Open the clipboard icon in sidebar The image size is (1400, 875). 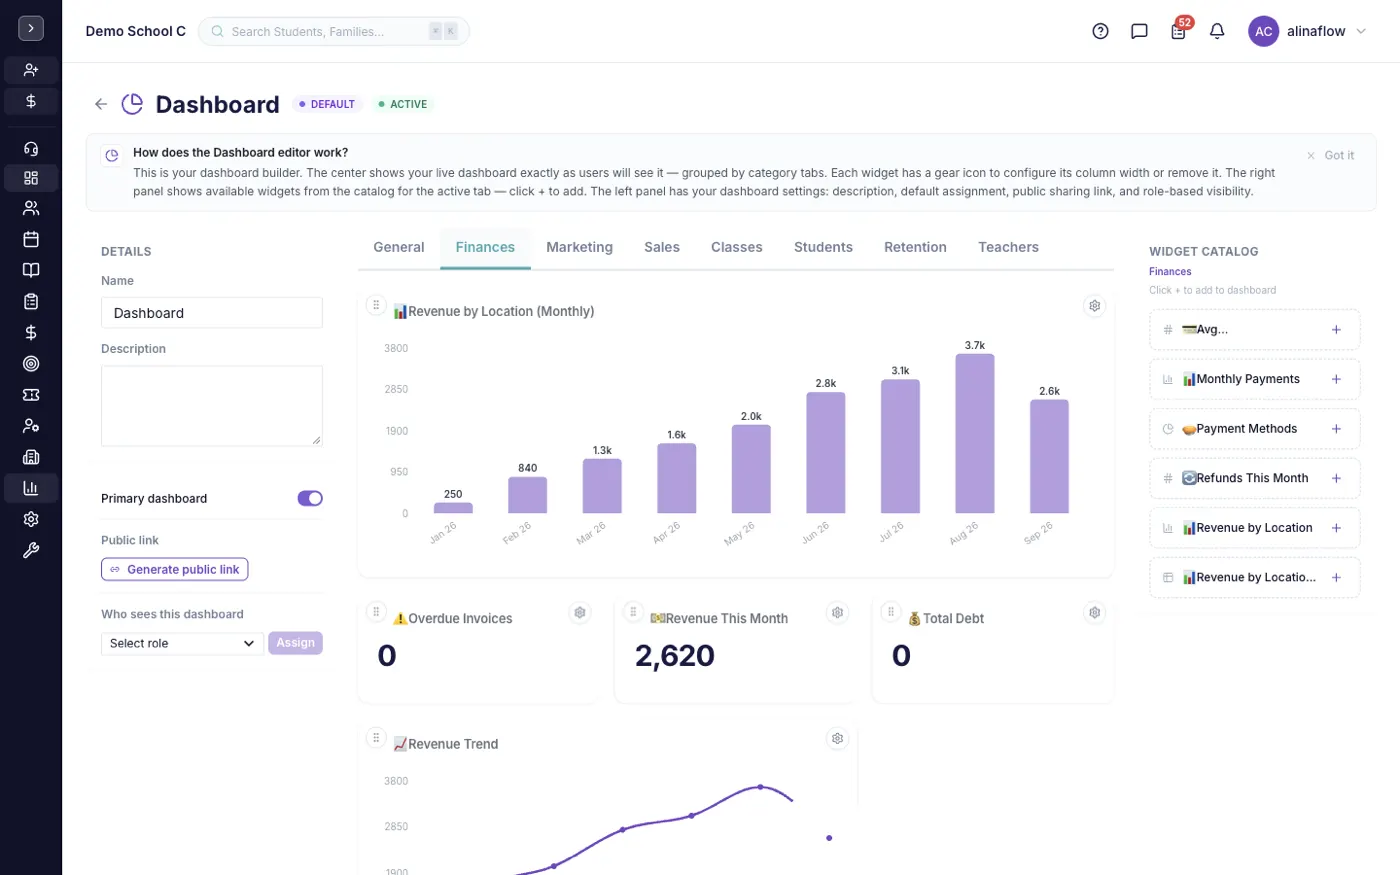(x=31, y=301)
